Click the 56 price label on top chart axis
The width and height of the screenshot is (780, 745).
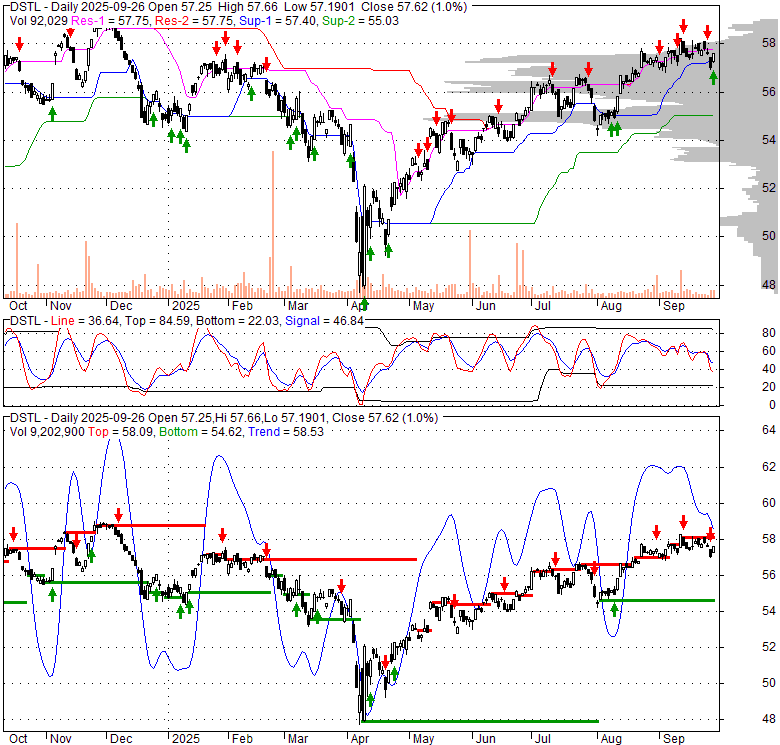tap(769, 92)
